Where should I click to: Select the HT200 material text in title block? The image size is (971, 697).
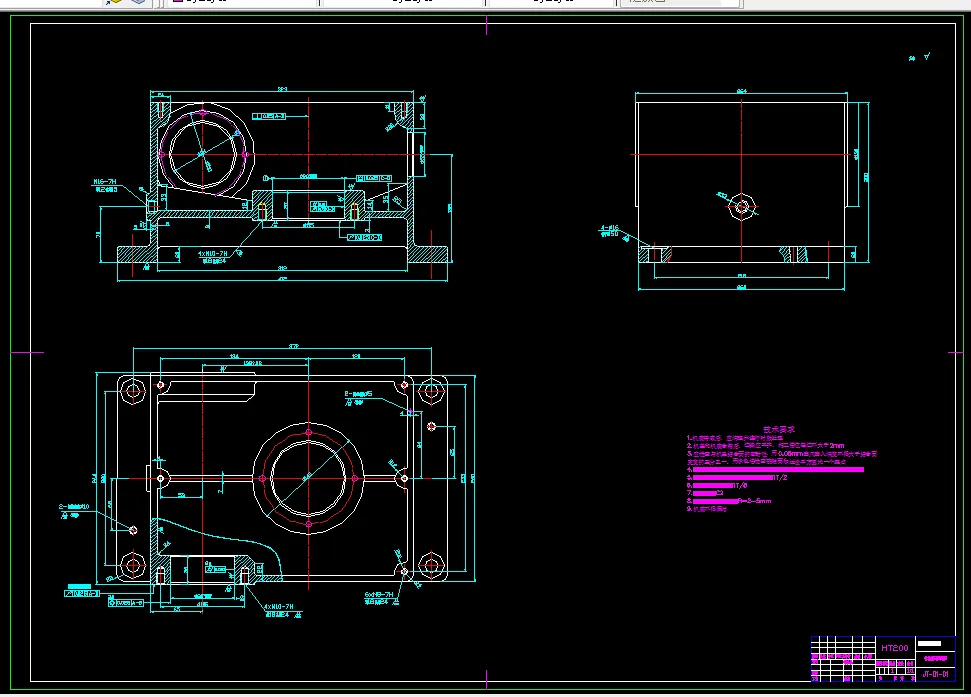coord(895,648)
